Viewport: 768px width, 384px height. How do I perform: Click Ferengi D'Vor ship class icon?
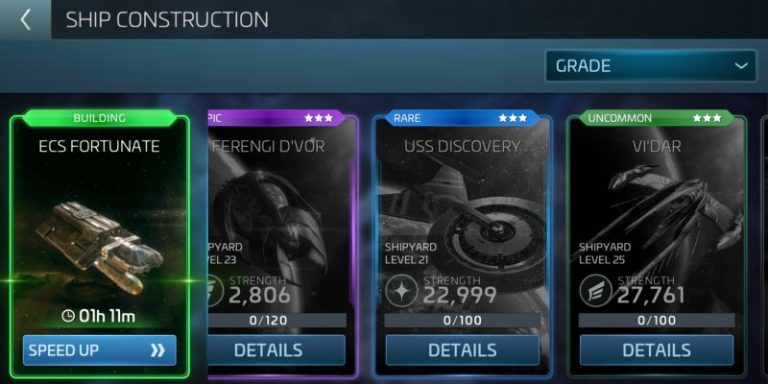[216, 290]
